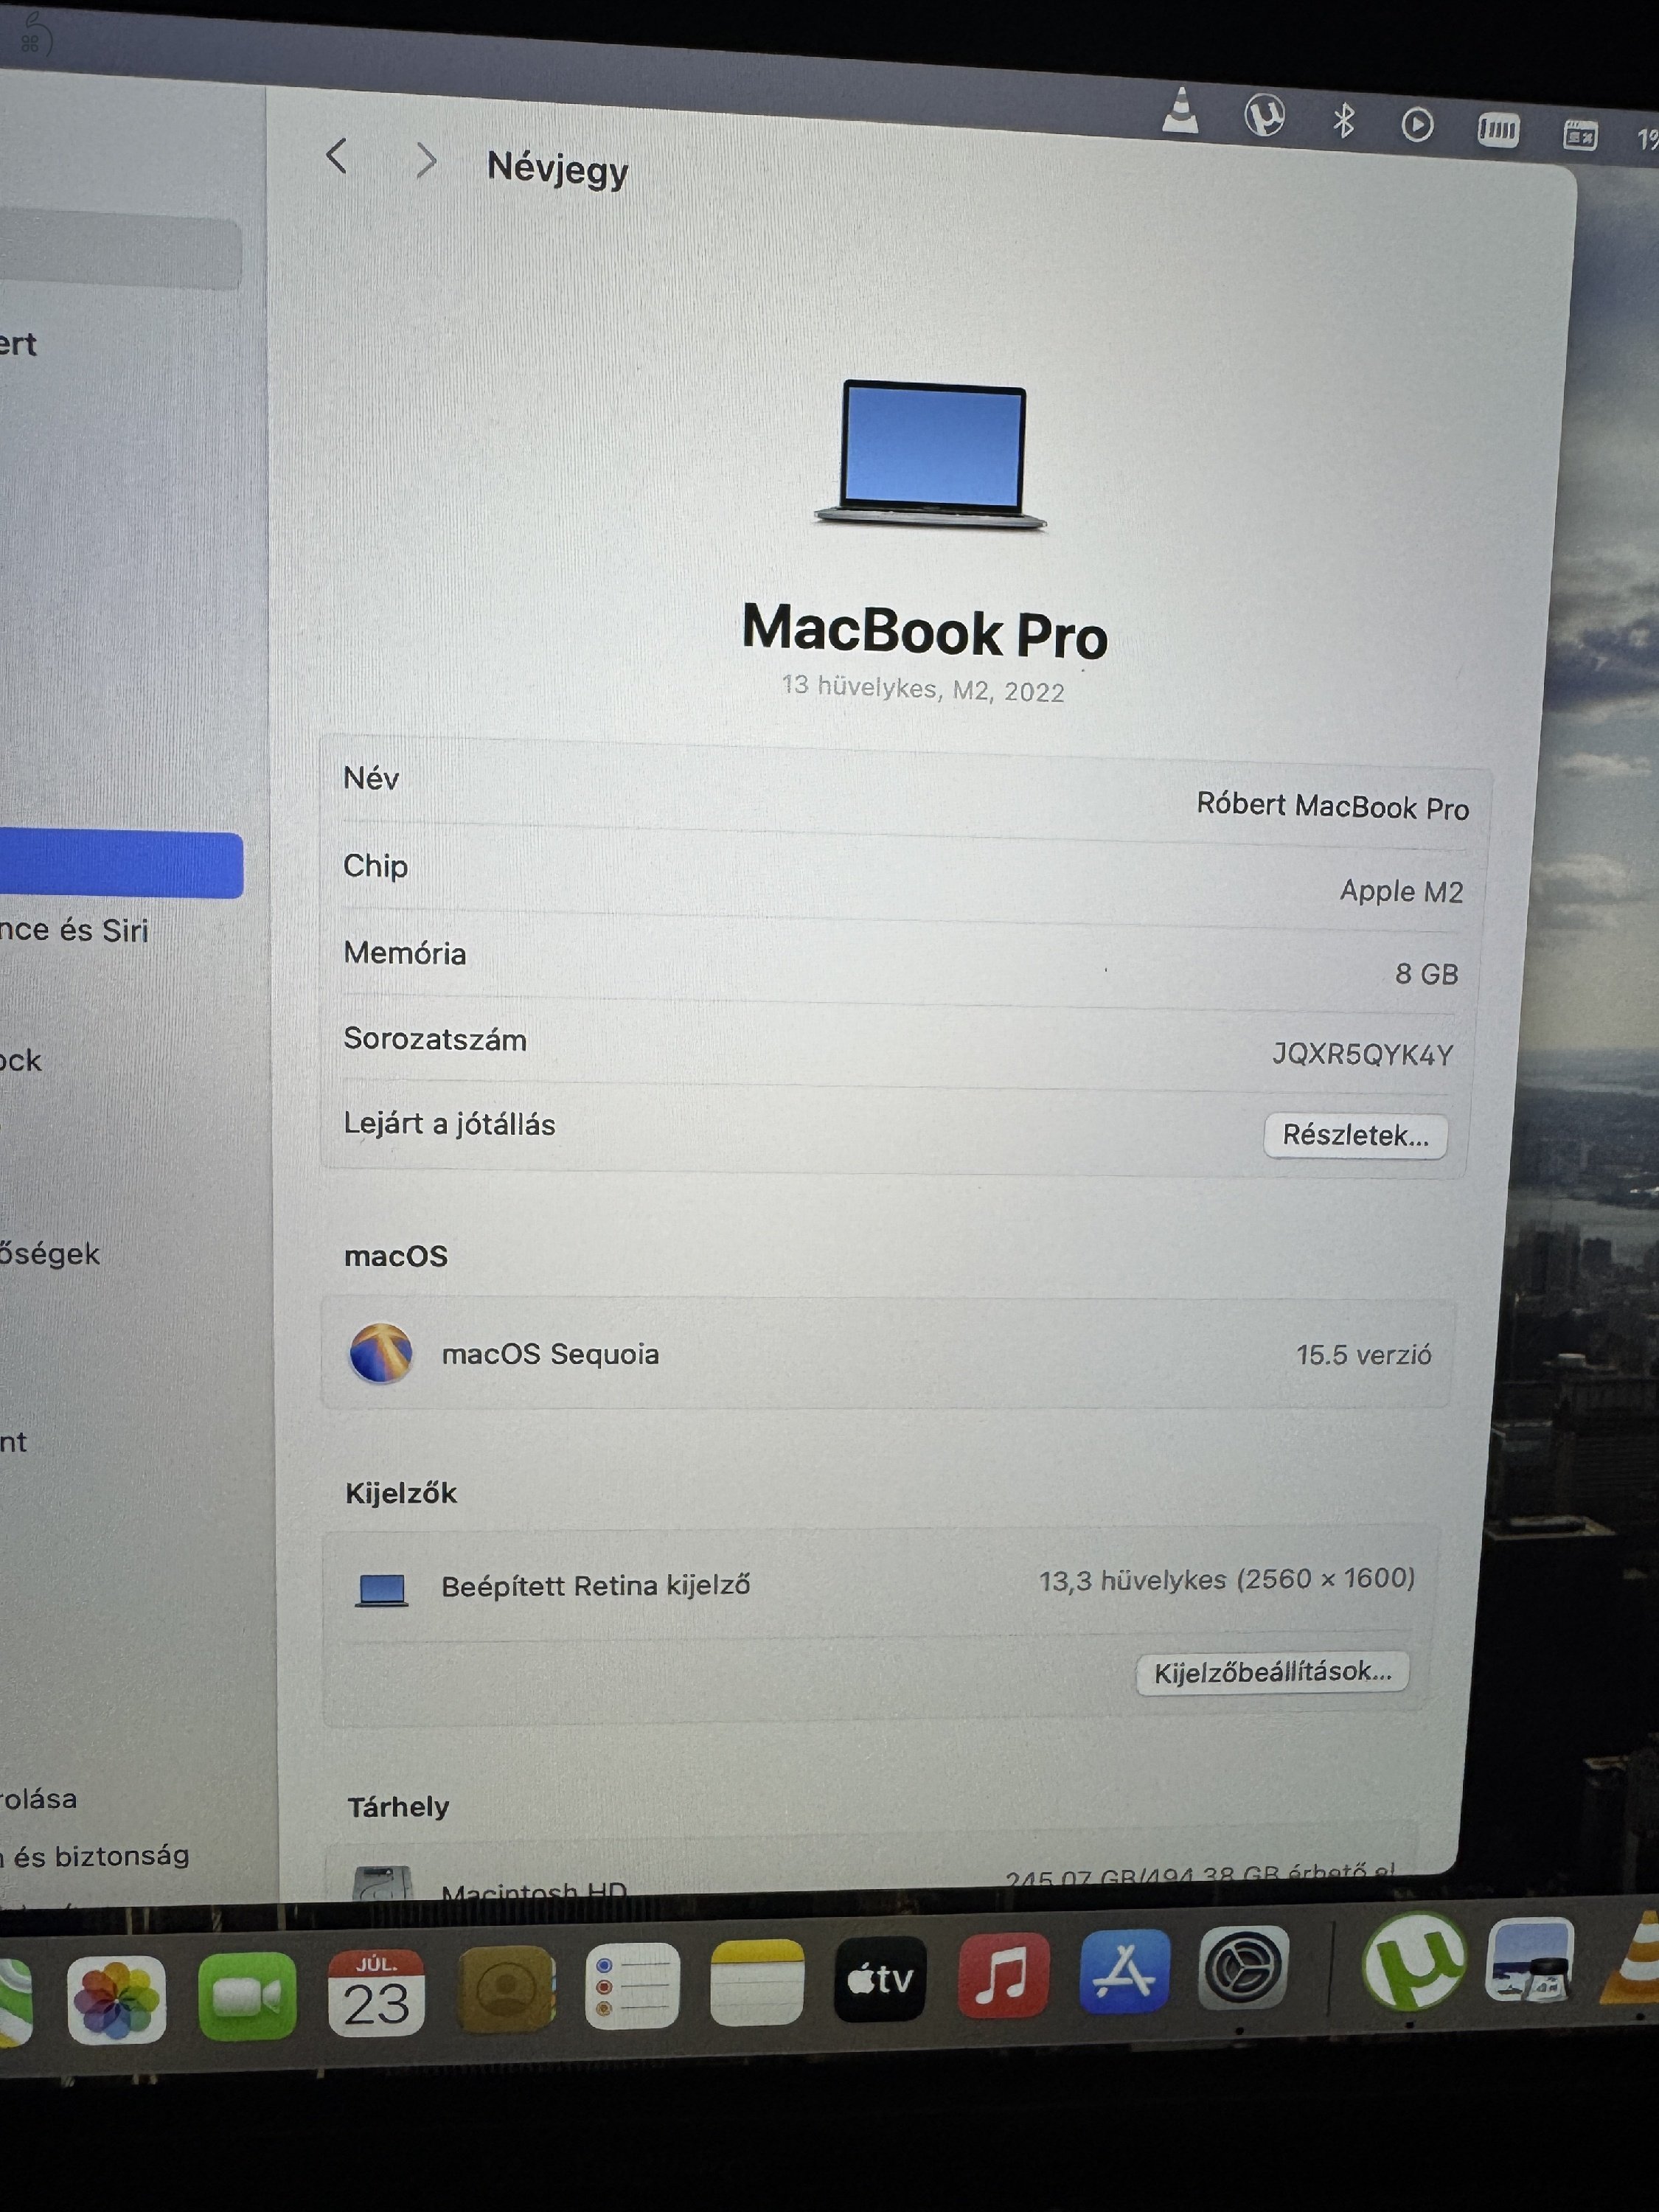
Task: Click sidebar user name ending 'ert'
Action: (18, 345)
